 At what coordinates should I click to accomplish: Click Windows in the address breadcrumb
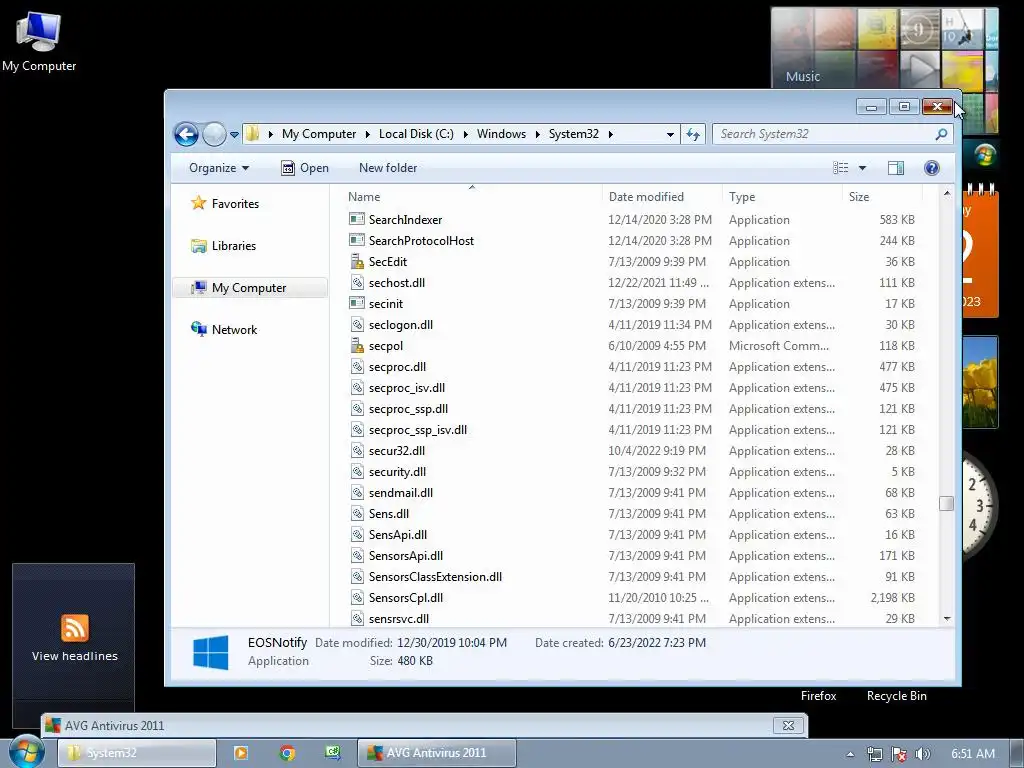click(x=501, y=134)
